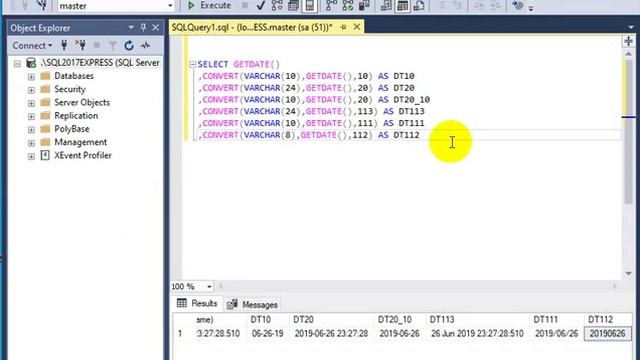Expand the Management node

point(31,143)
